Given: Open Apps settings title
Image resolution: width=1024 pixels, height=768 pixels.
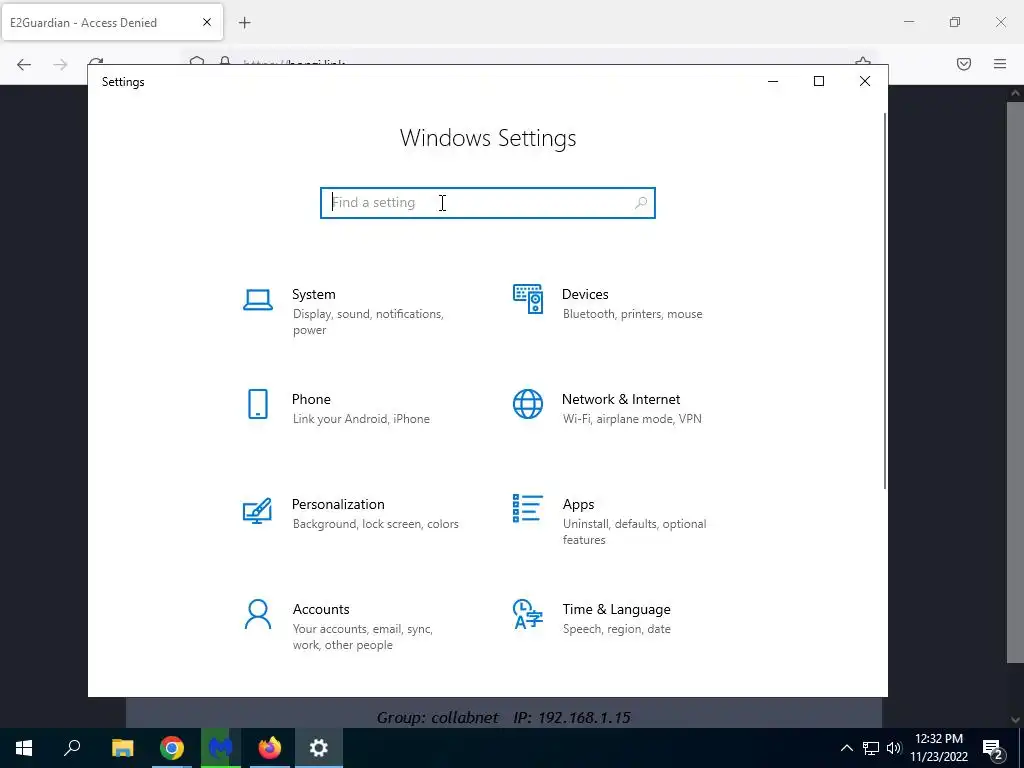Looking at the screenshot, I should click(579, 504).
